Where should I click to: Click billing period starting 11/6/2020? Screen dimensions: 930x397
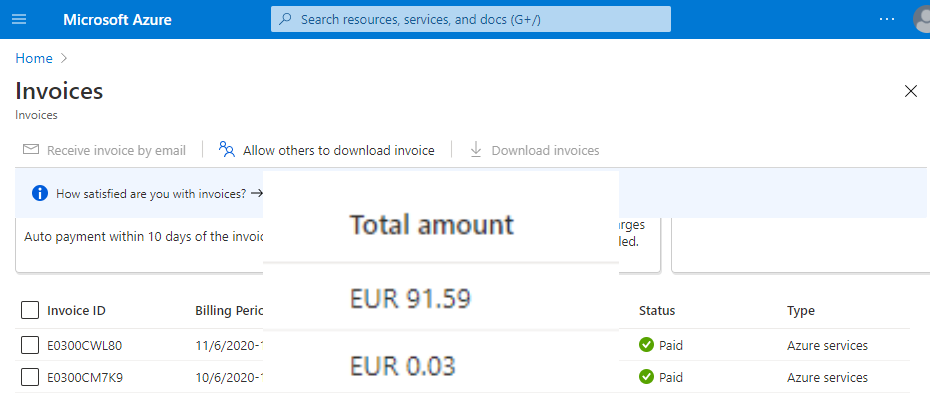coord(229,345)
